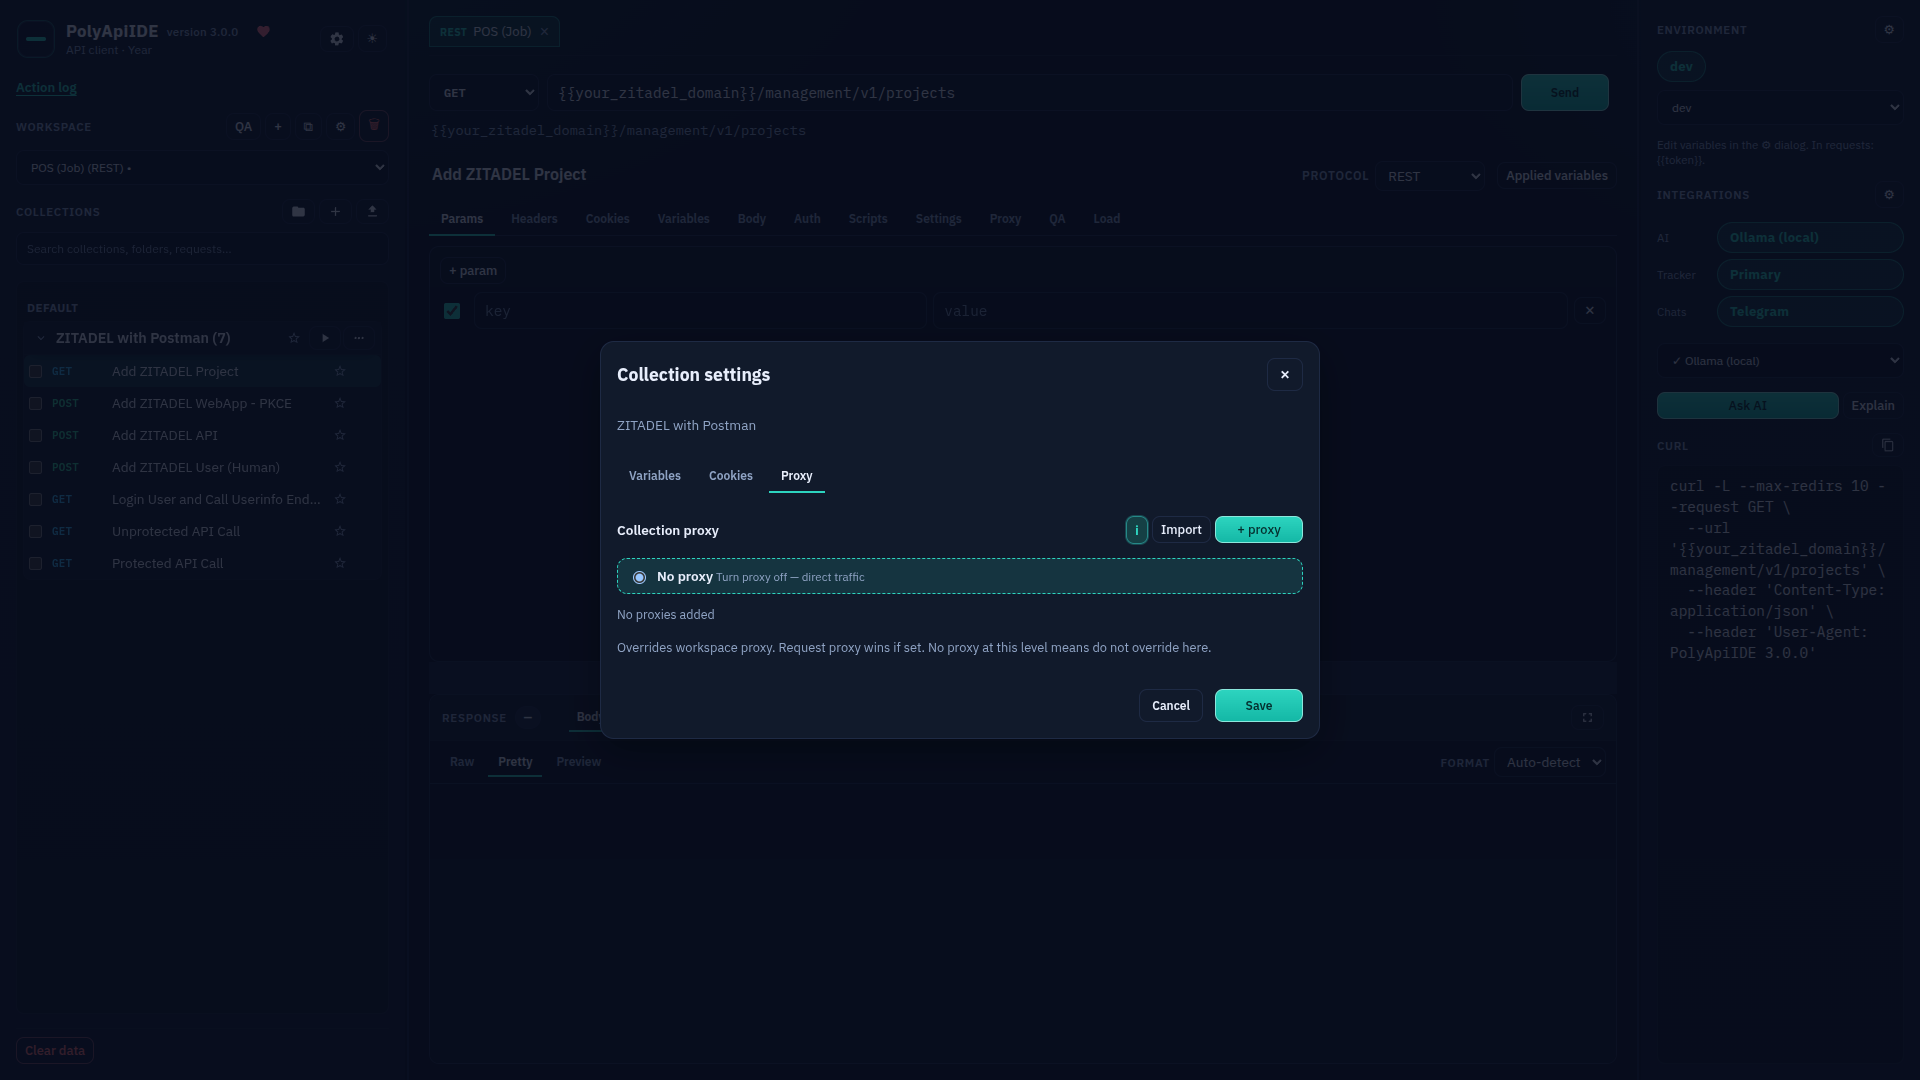This screenshot has width=1920, height=1080.
Task: Open the more options ellipsis for ZITADEL collection
Action: [359, 338]
